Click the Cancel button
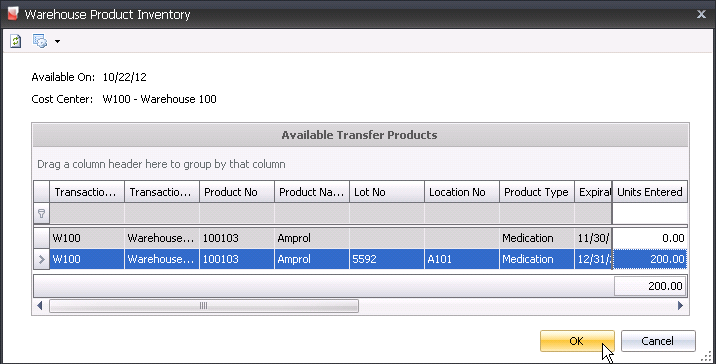 coord(658,341)
